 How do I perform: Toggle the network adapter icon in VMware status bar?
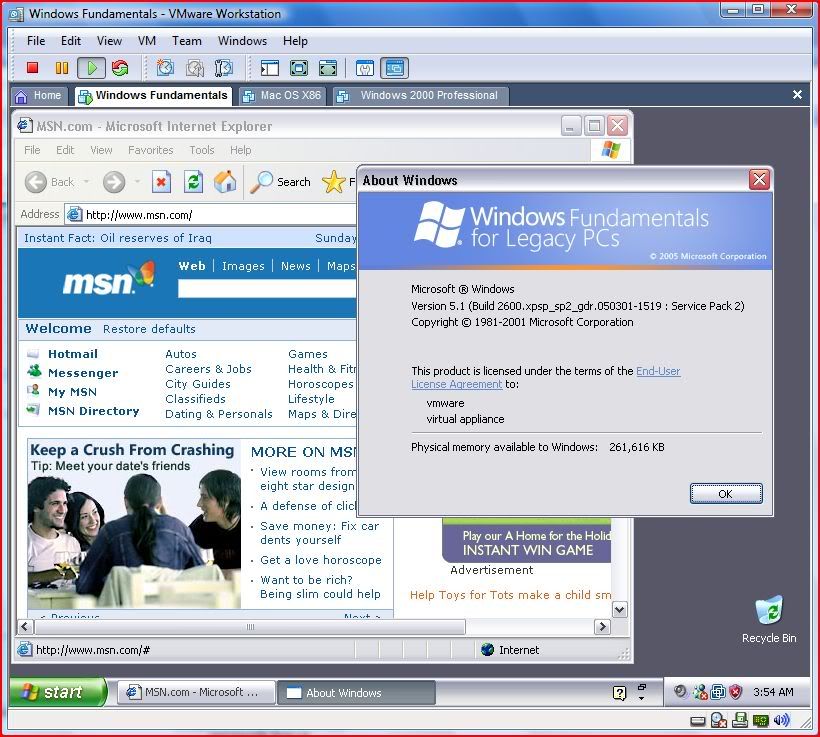[740, 720]
